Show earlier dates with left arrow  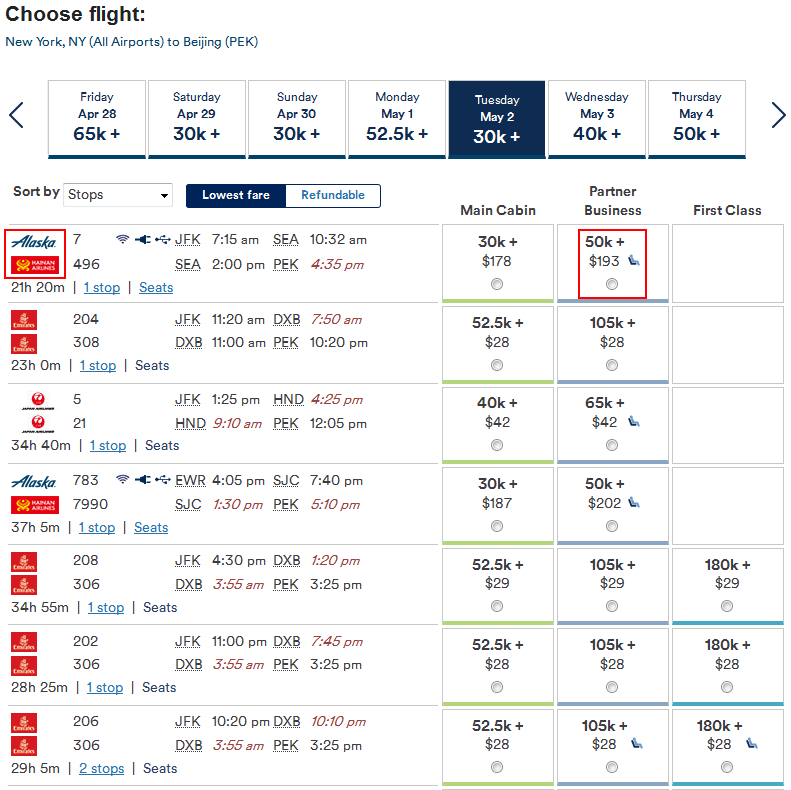[17, 115]
